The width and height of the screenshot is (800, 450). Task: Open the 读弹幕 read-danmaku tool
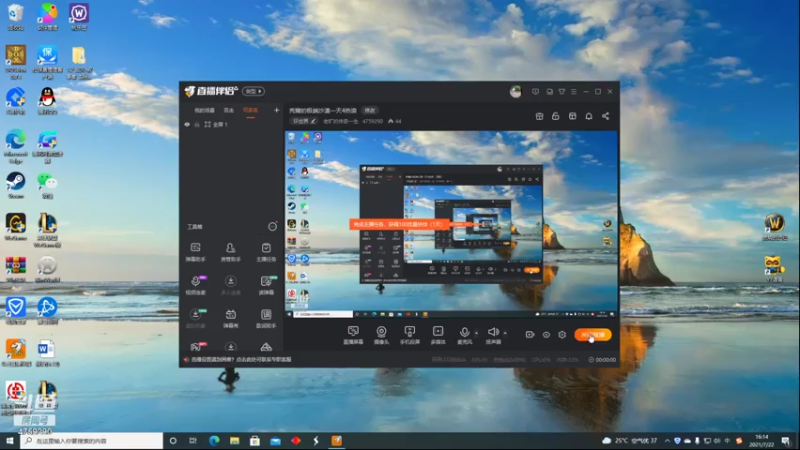coord(266,285)
